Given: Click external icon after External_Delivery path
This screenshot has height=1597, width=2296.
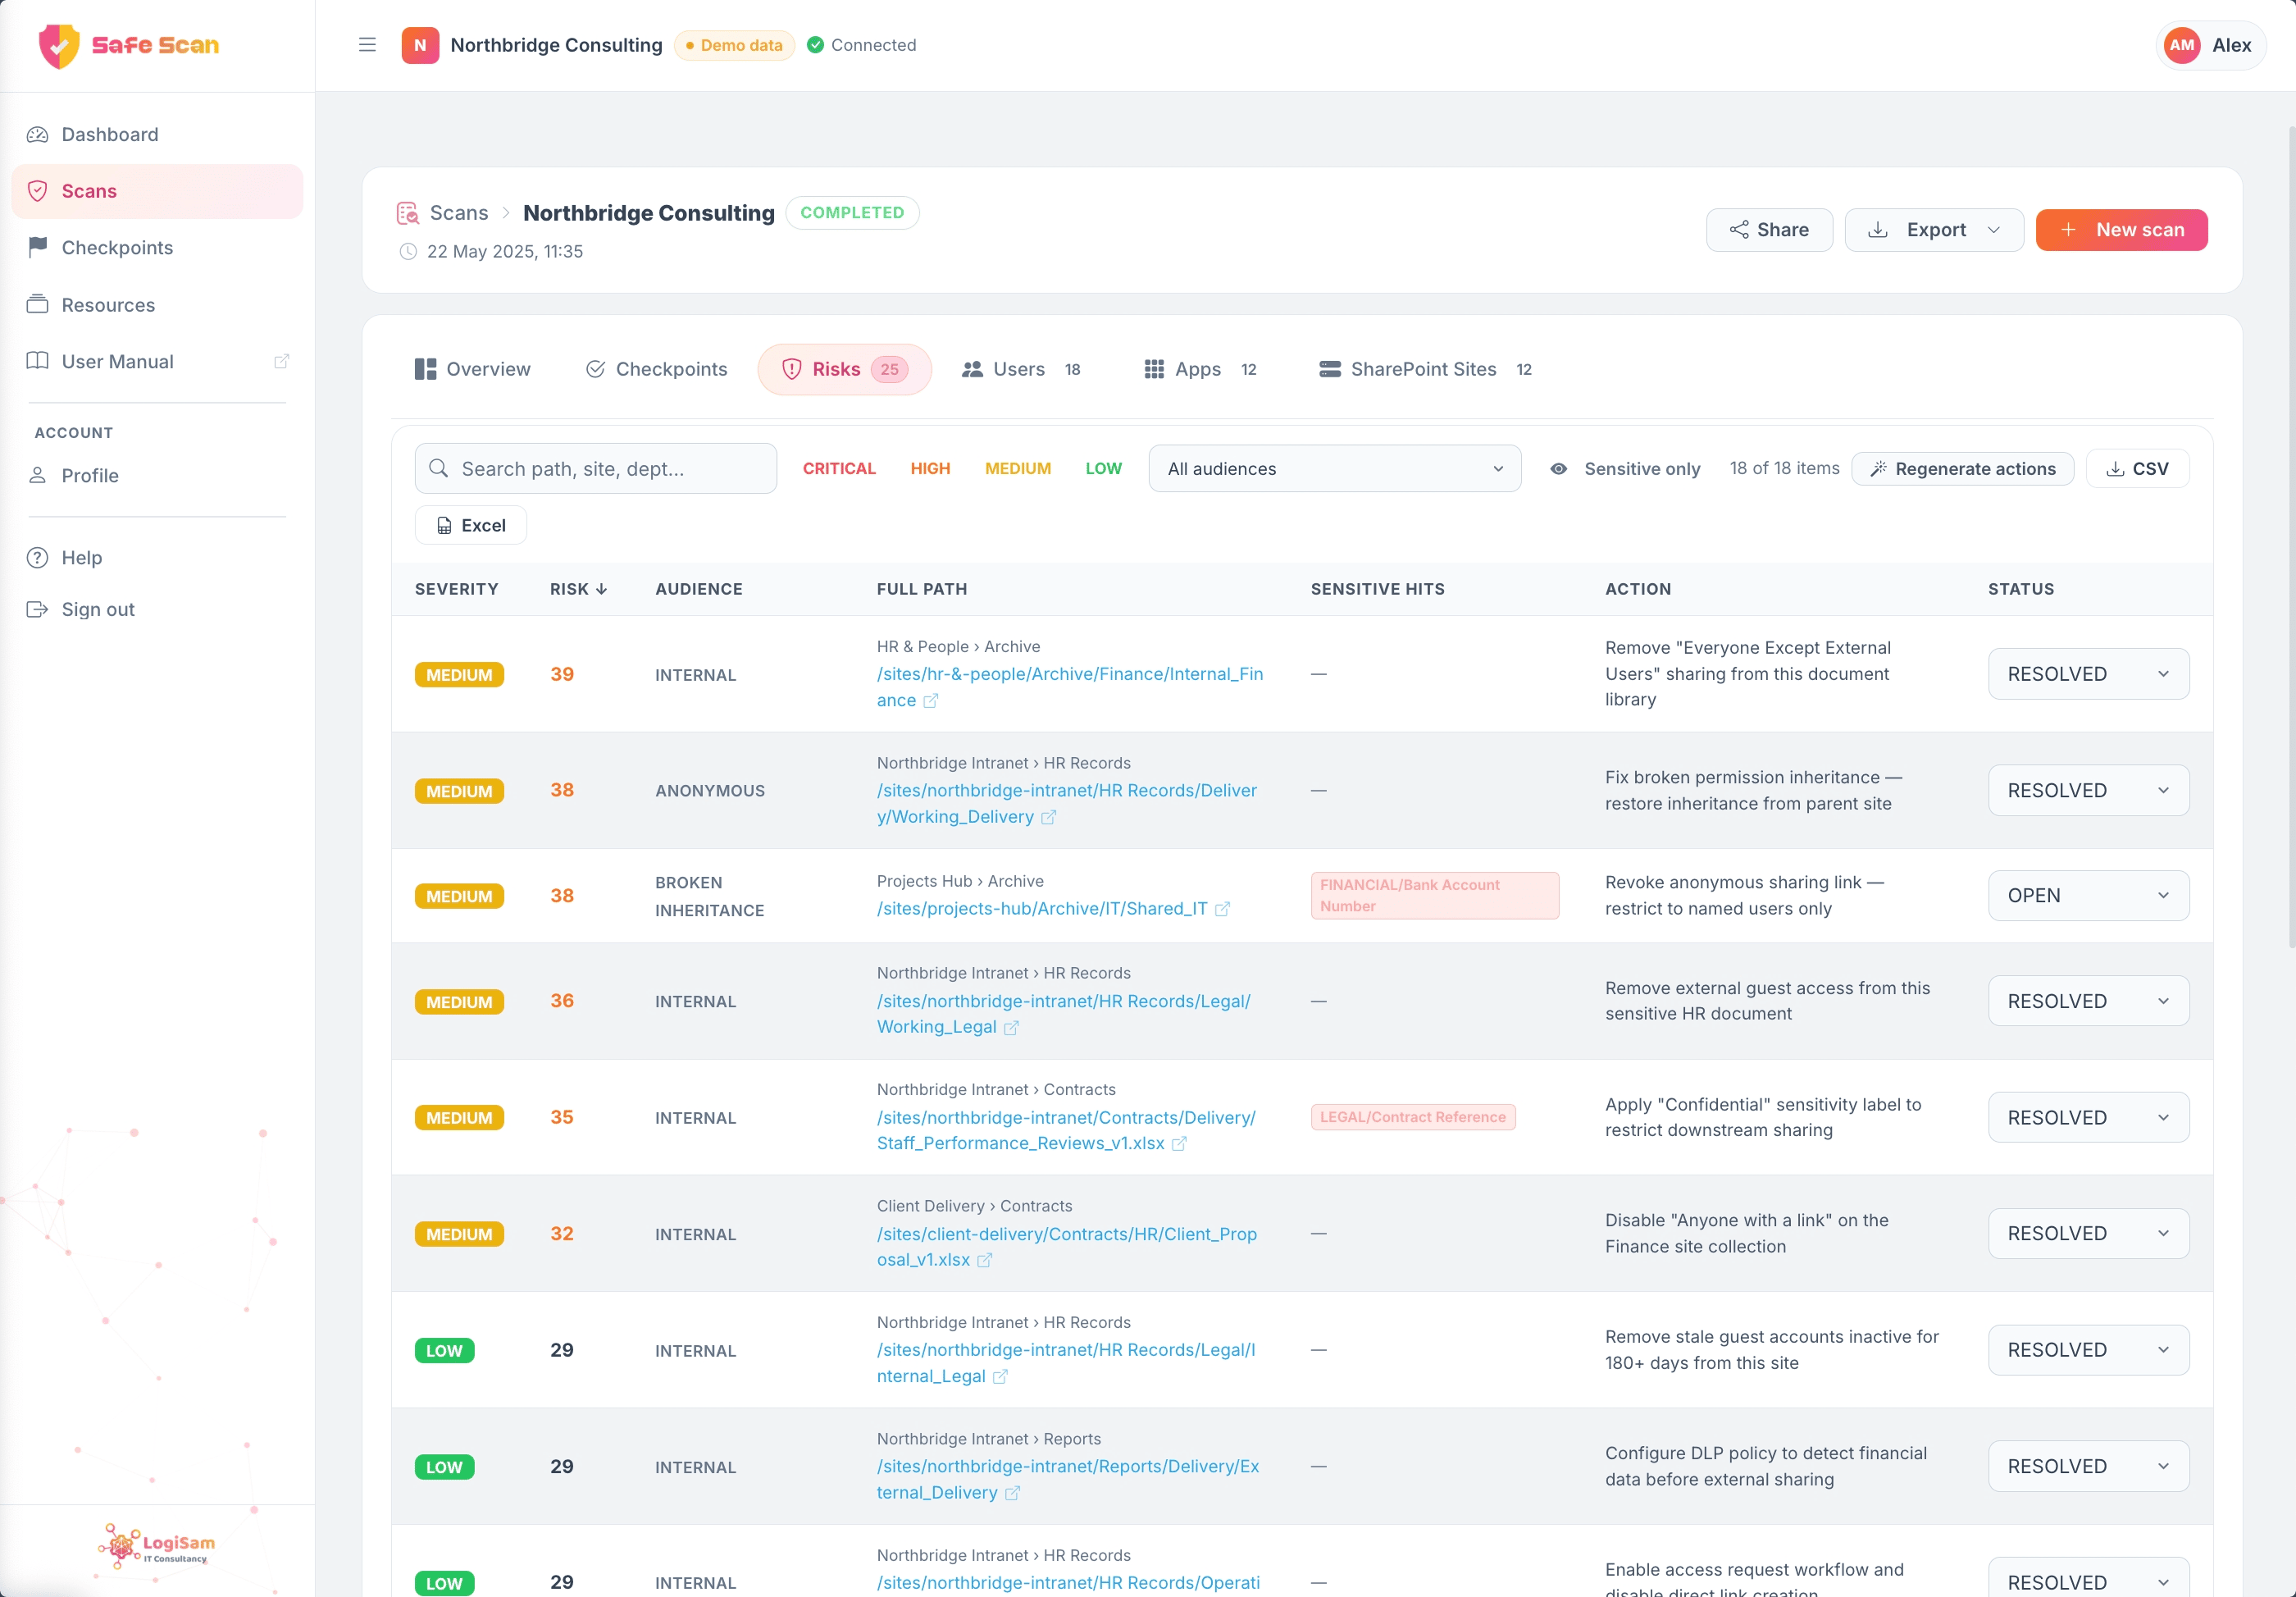Looking at the screenshot, I should [x=1012, y=1493].
